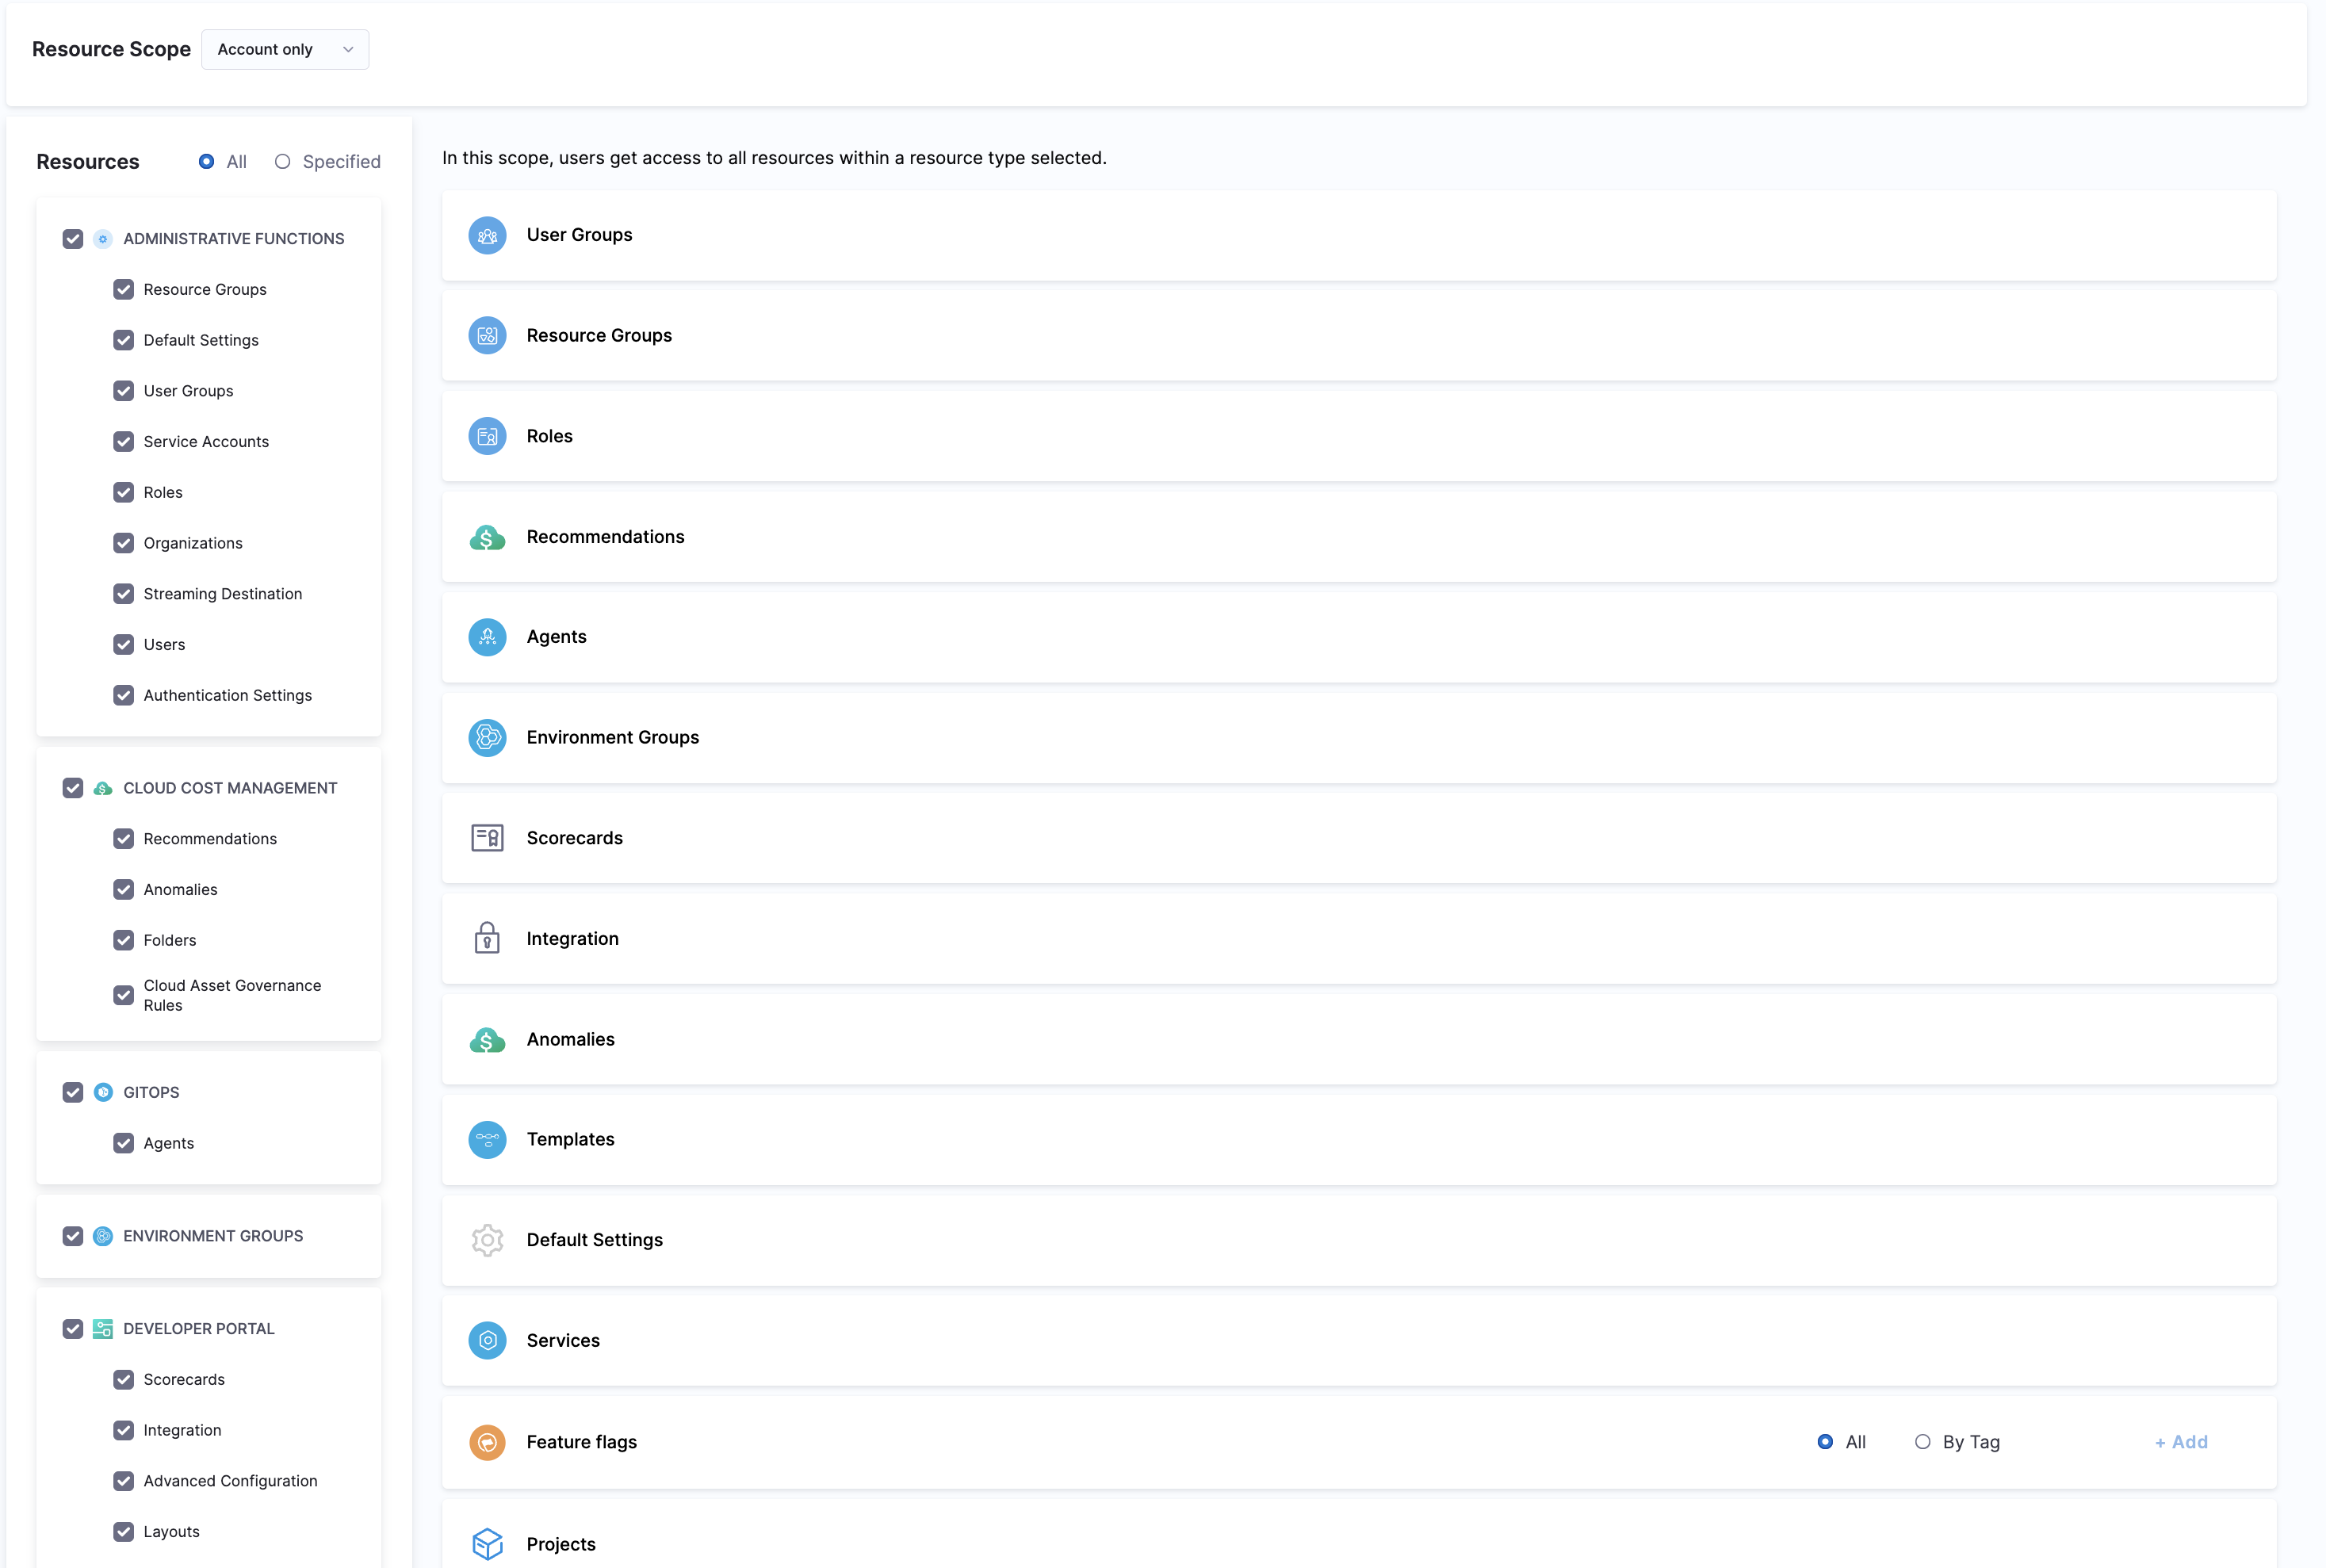The height and width of the screenshot is (1568, 2326).
Task: Click the Templates icon
Action: click(487, 1140)
